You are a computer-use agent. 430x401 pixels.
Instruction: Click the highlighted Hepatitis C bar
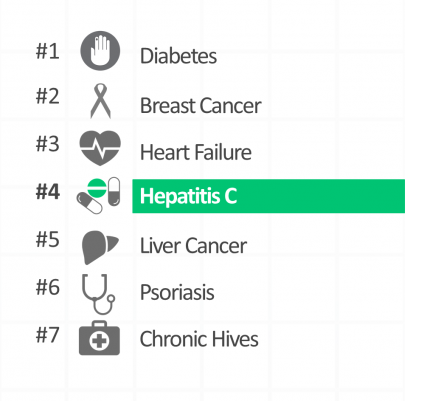pyautogui.click(x=269, y=196)
